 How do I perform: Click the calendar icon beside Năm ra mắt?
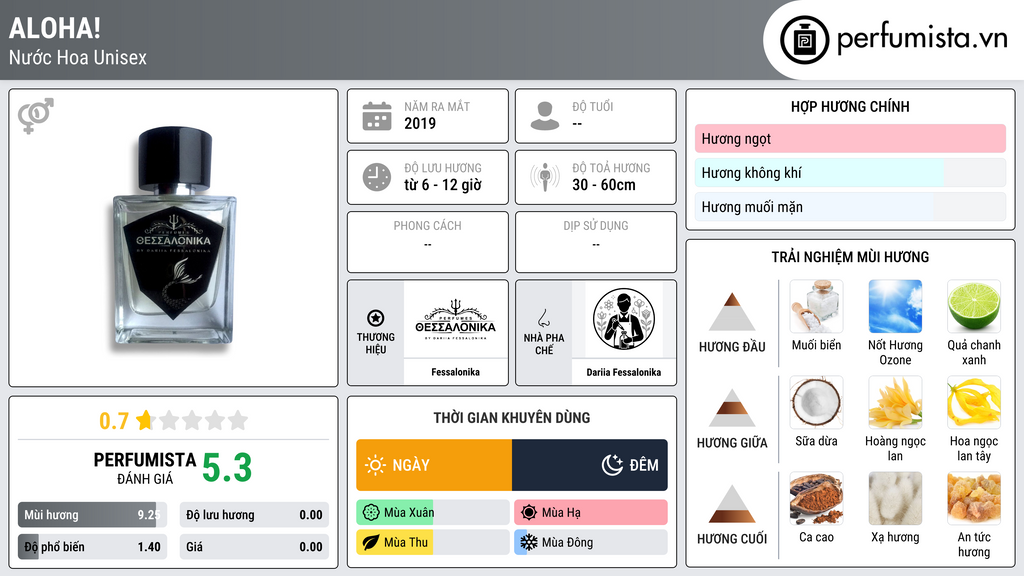coord(377,116)
